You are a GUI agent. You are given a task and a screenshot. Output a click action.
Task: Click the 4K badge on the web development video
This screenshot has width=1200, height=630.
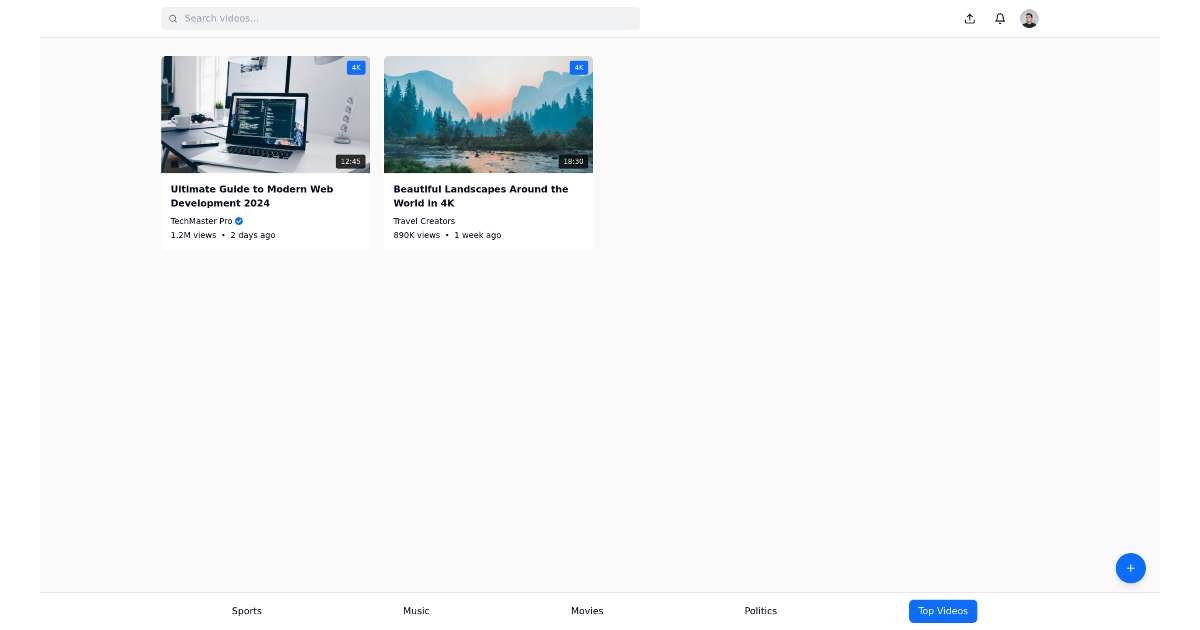pyautogui.click(x=356, y=67)
